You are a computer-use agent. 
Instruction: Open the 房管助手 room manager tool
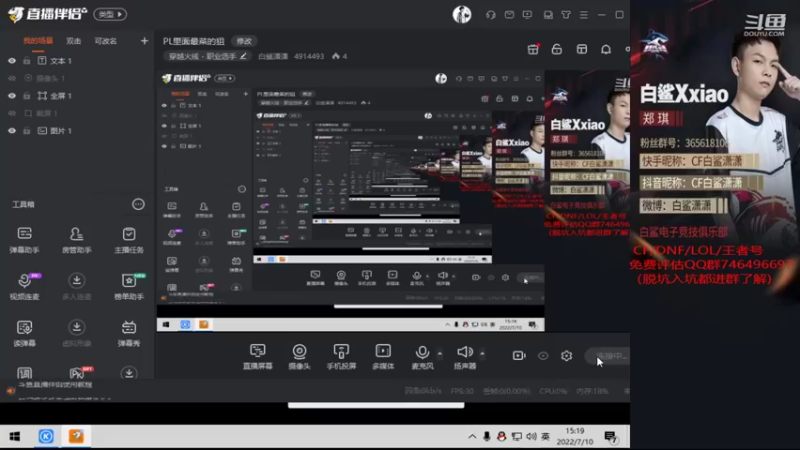77,240
